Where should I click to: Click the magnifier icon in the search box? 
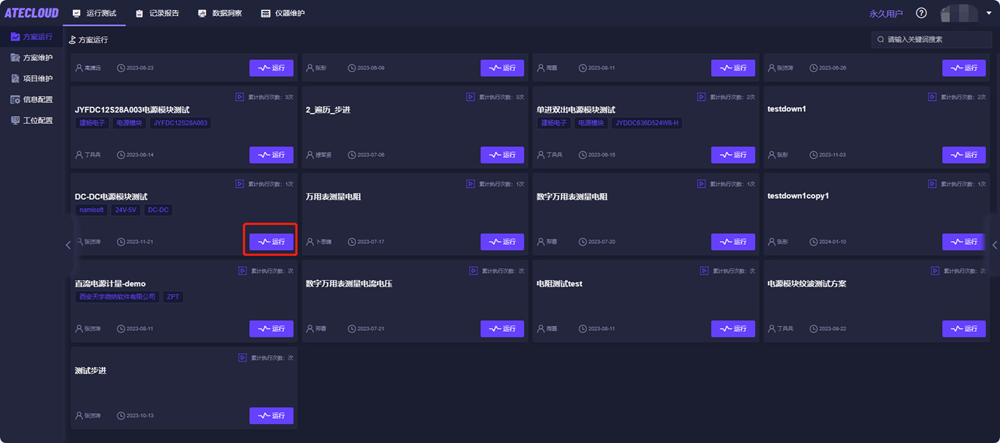click(879, 39)
